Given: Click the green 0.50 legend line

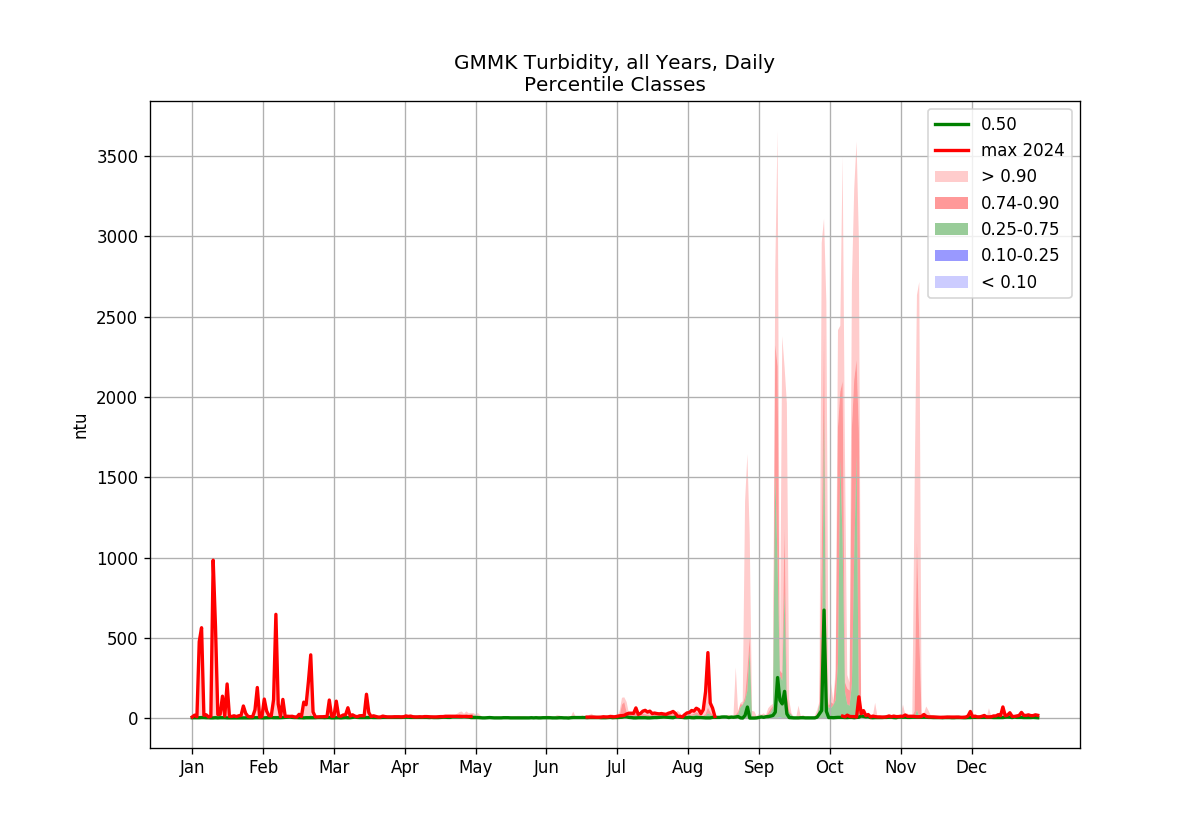Looking at the screenshot, I should click(951, 125).
